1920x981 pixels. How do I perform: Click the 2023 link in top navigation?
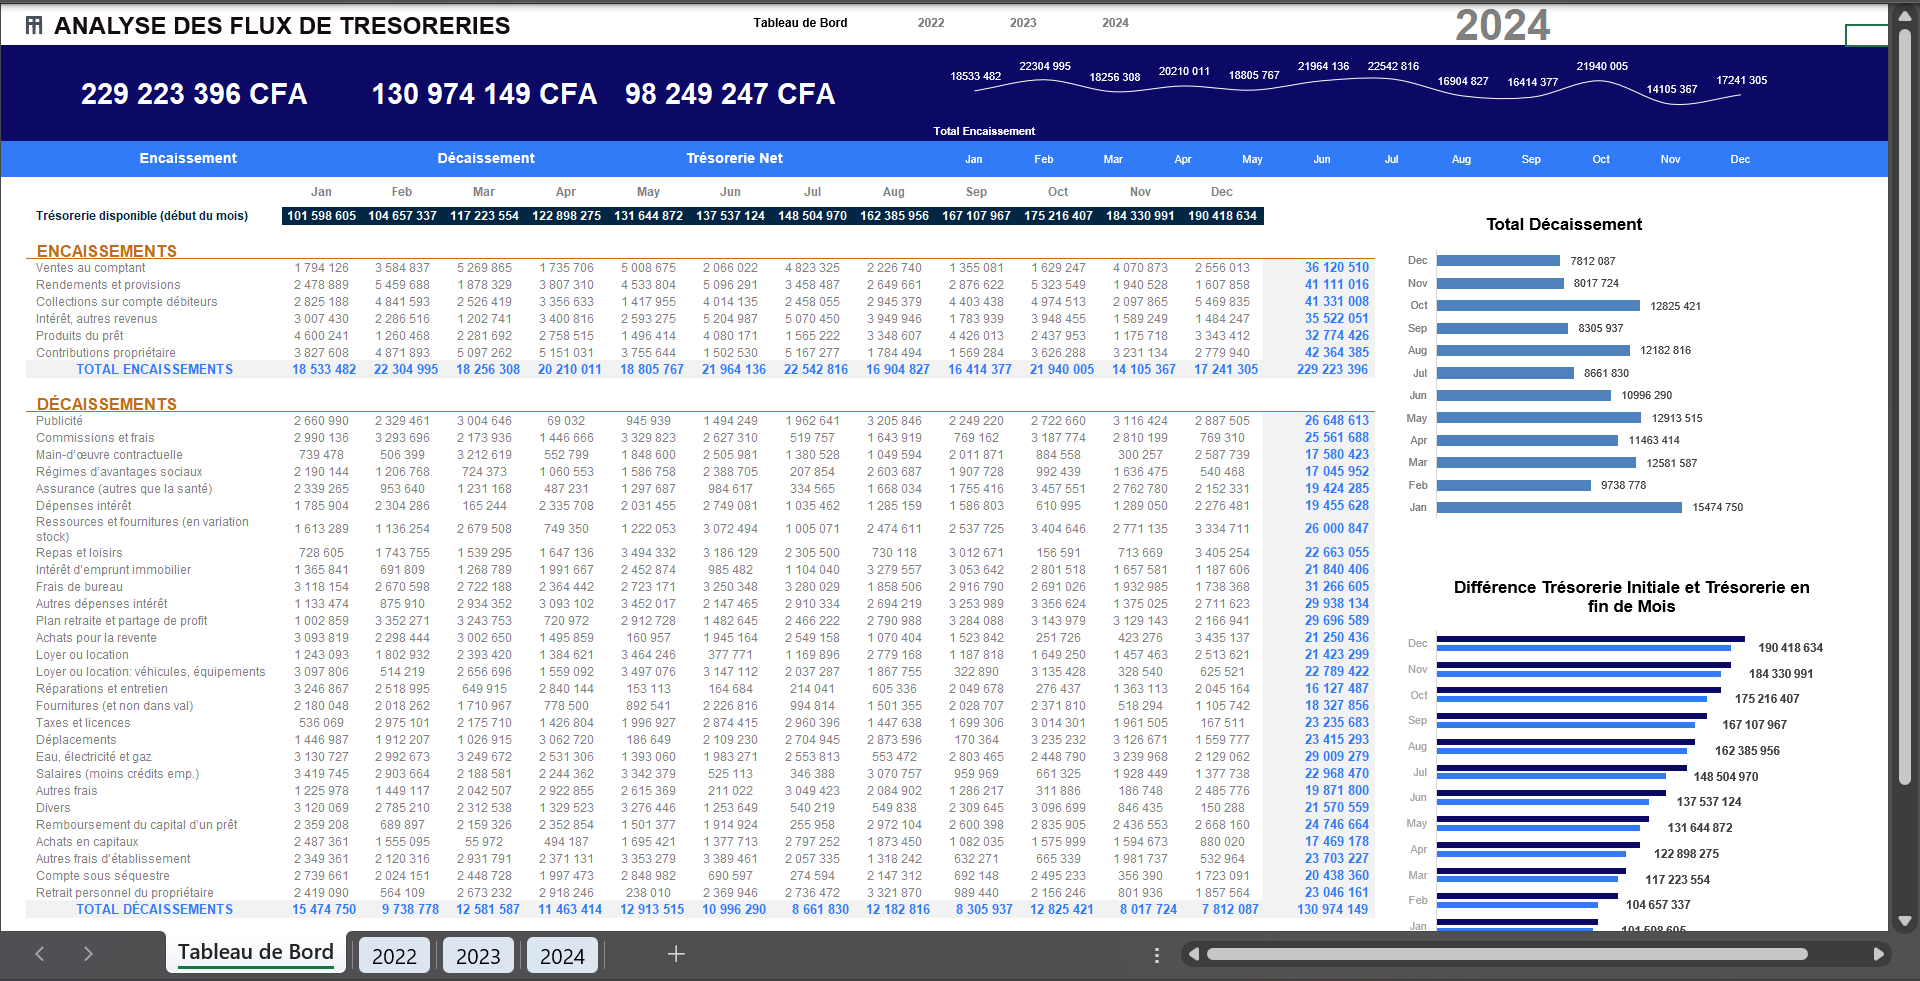(x=1023, y=23)
